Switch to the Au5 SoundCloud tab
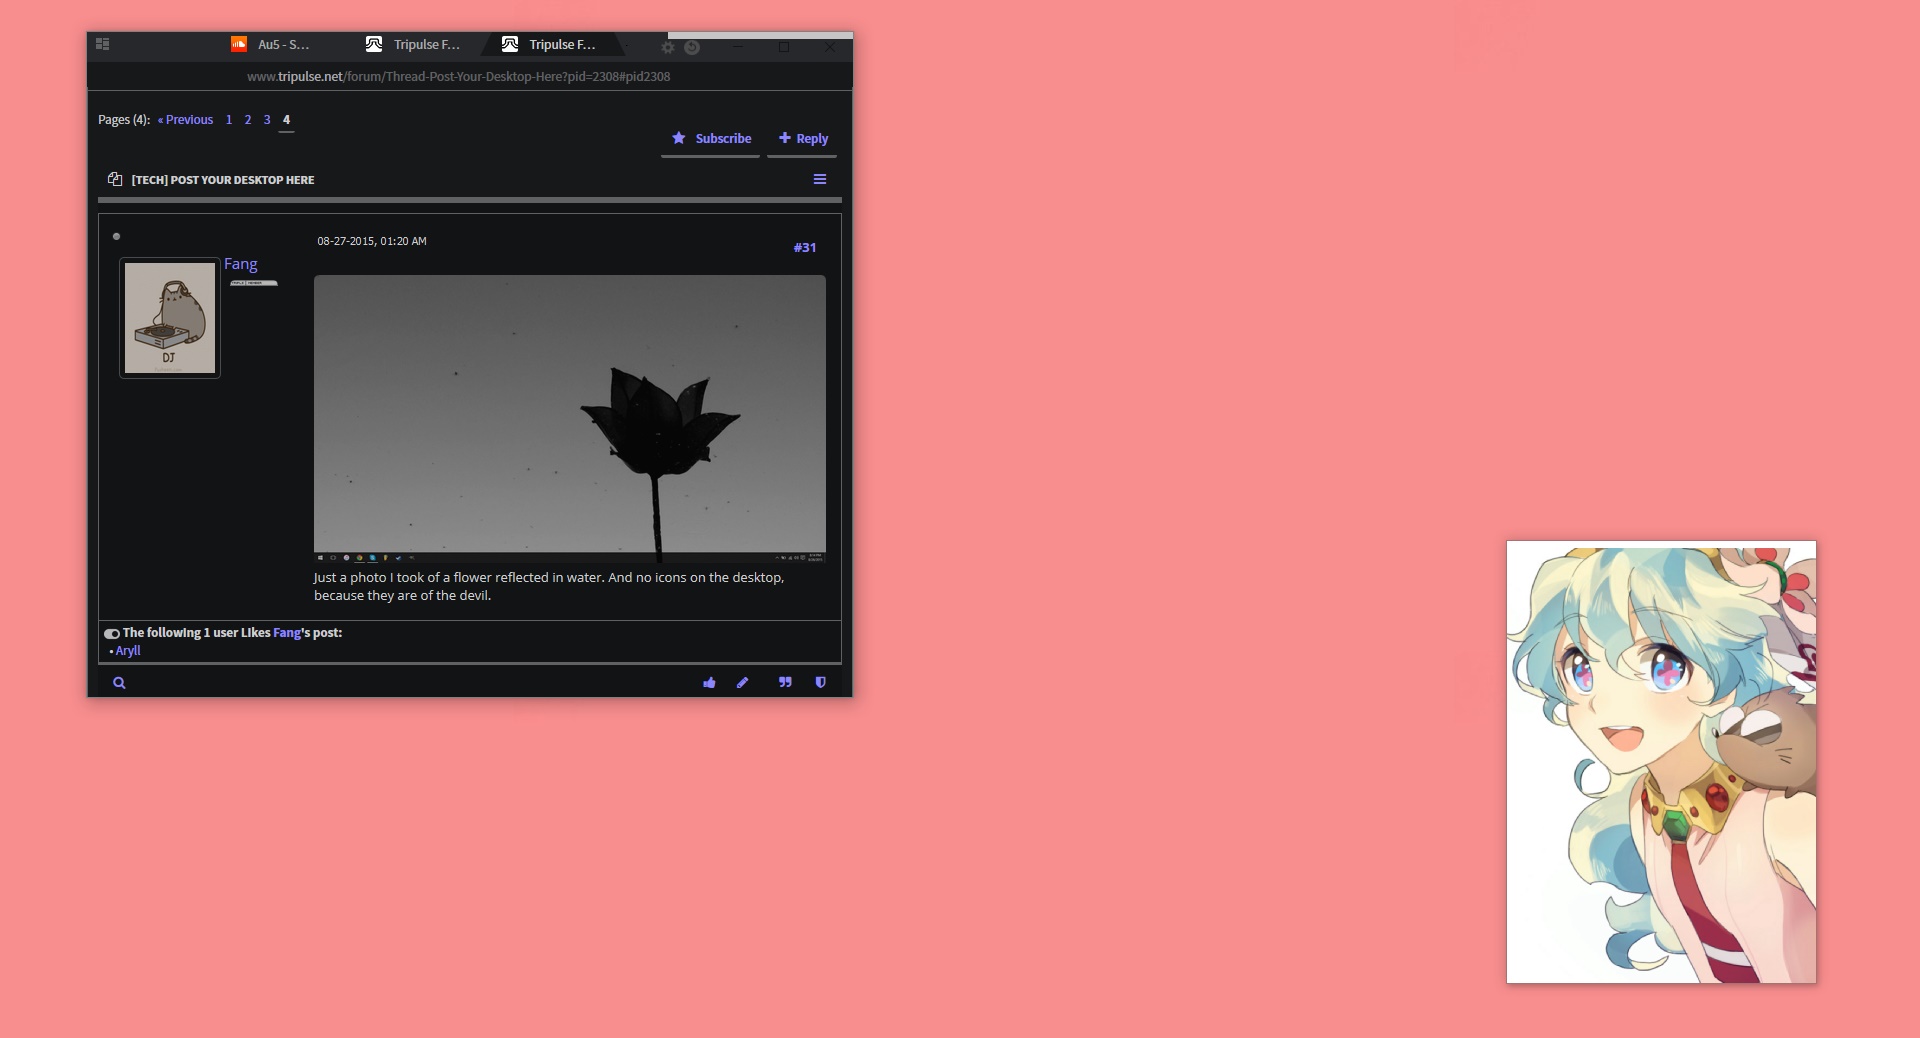The height and width of the screenshot is (1038, 1920). point(271,45)
